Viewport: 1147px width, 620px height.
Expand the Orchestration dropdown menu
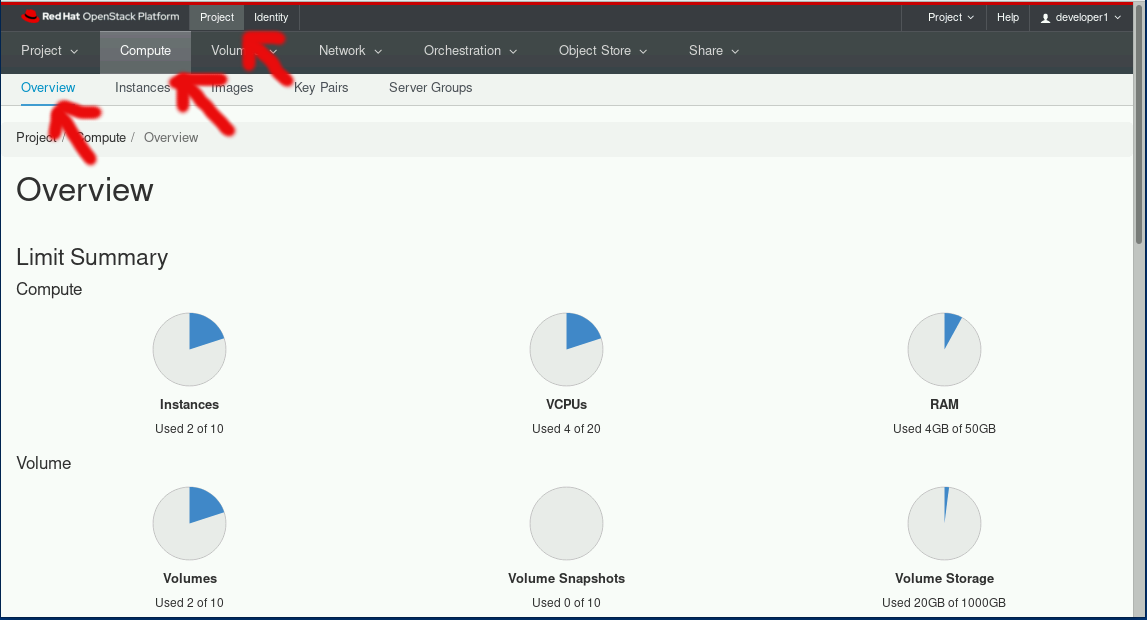click(470, 50)
